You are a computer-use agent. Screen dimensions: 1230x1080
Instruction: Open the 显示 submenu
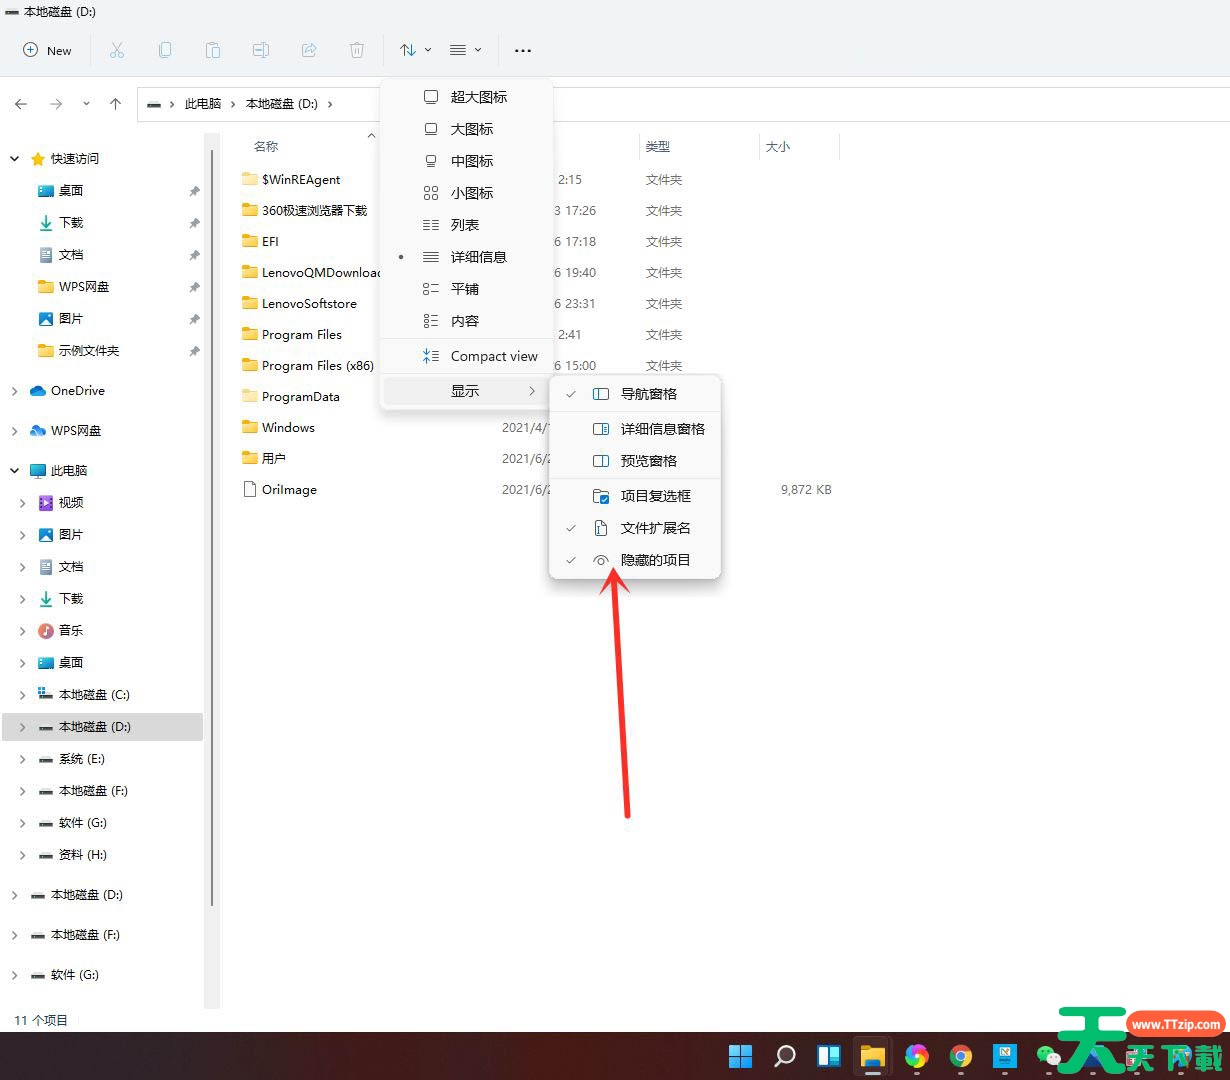pos(466,391)
